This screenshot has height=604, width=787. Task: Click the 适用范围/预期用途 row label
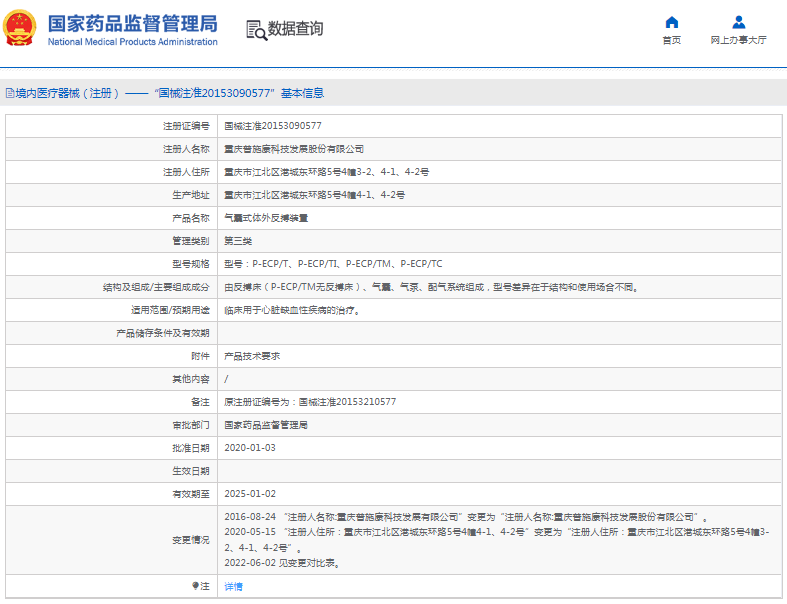point(170,310)
